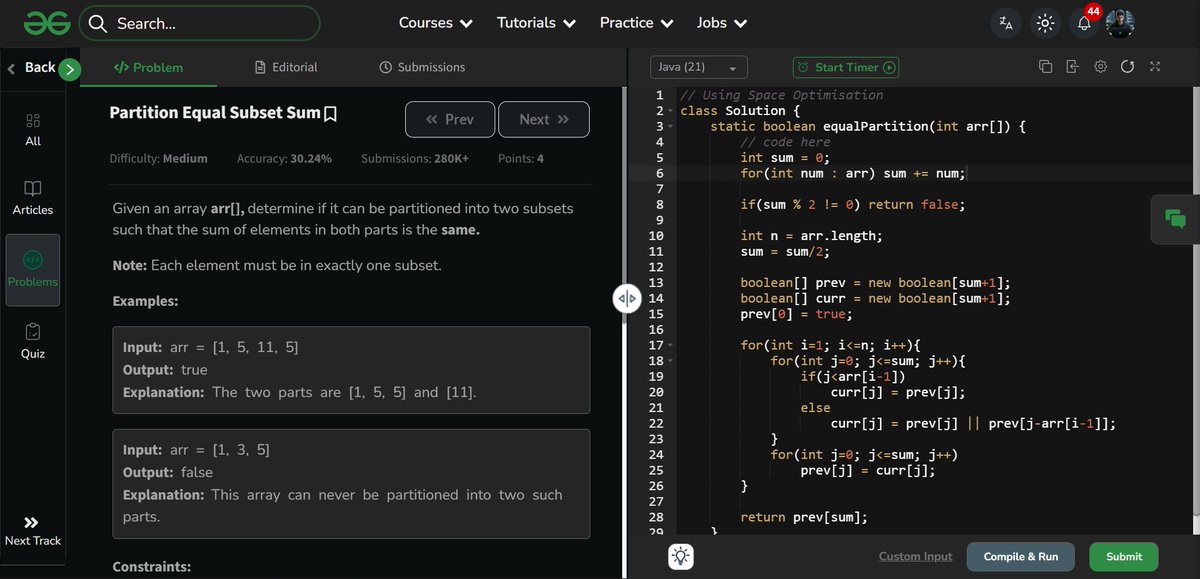Expand the Practice menu

click(x=636, y=22)
